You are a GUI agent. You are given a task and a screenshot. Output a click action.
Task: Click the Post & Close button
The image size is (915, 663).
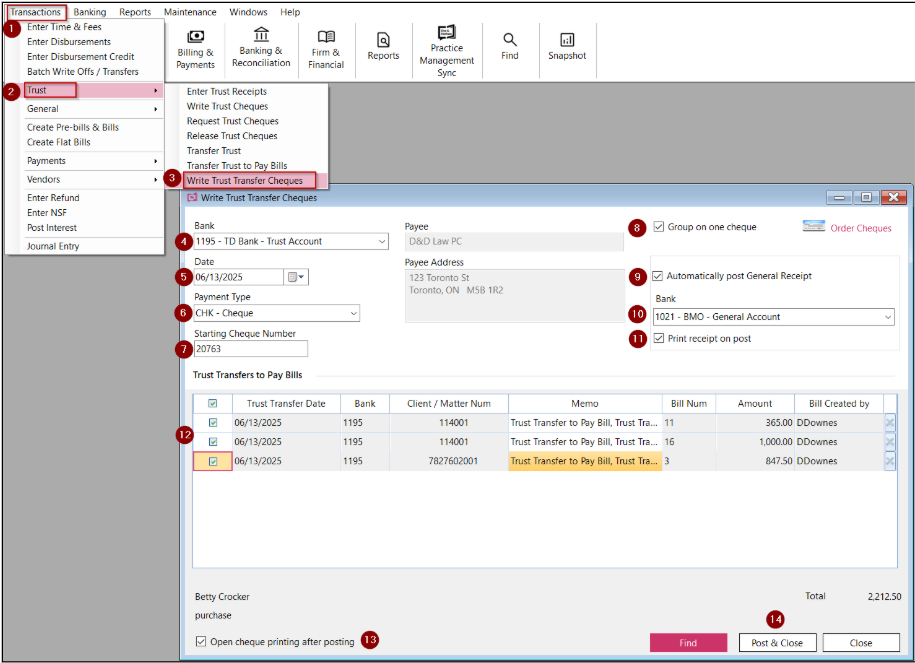[x=777, y=643]
